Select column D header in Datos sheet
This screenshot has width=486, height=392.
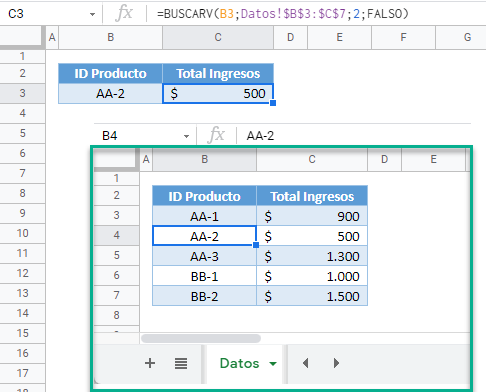coord(384,159)
